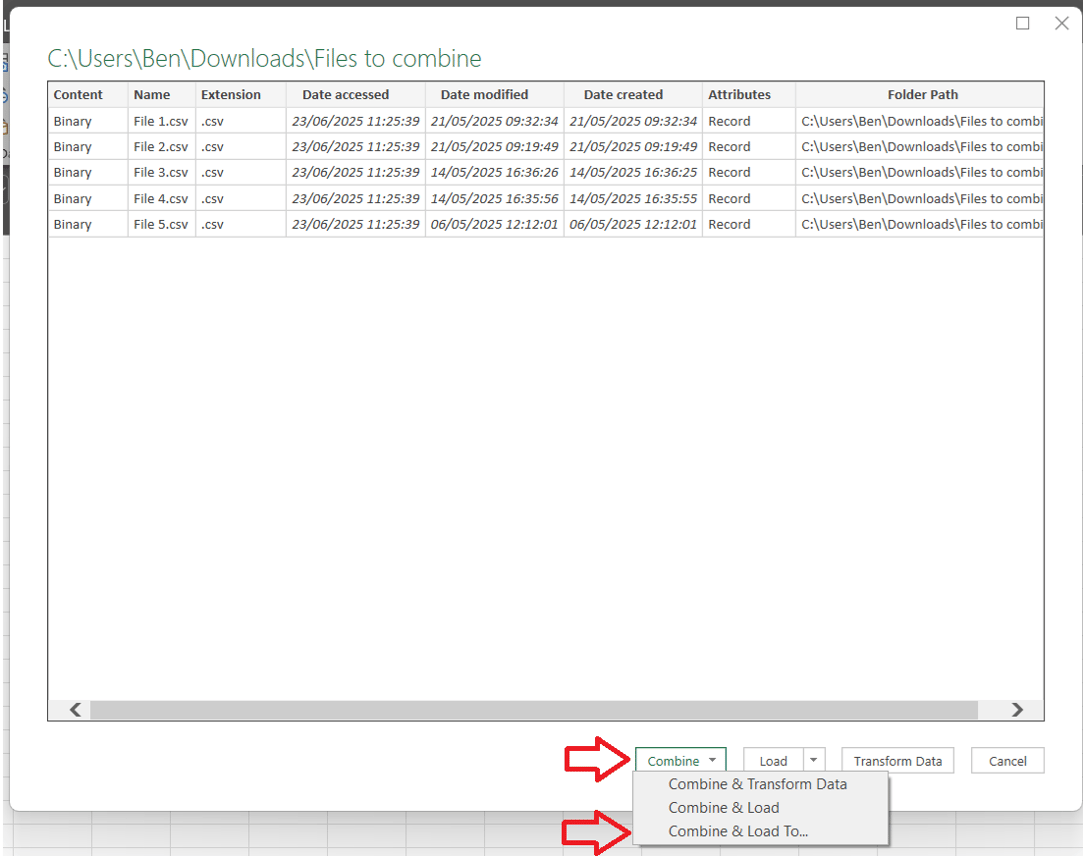Select the File 3.csv row

[x=158, y=172]
